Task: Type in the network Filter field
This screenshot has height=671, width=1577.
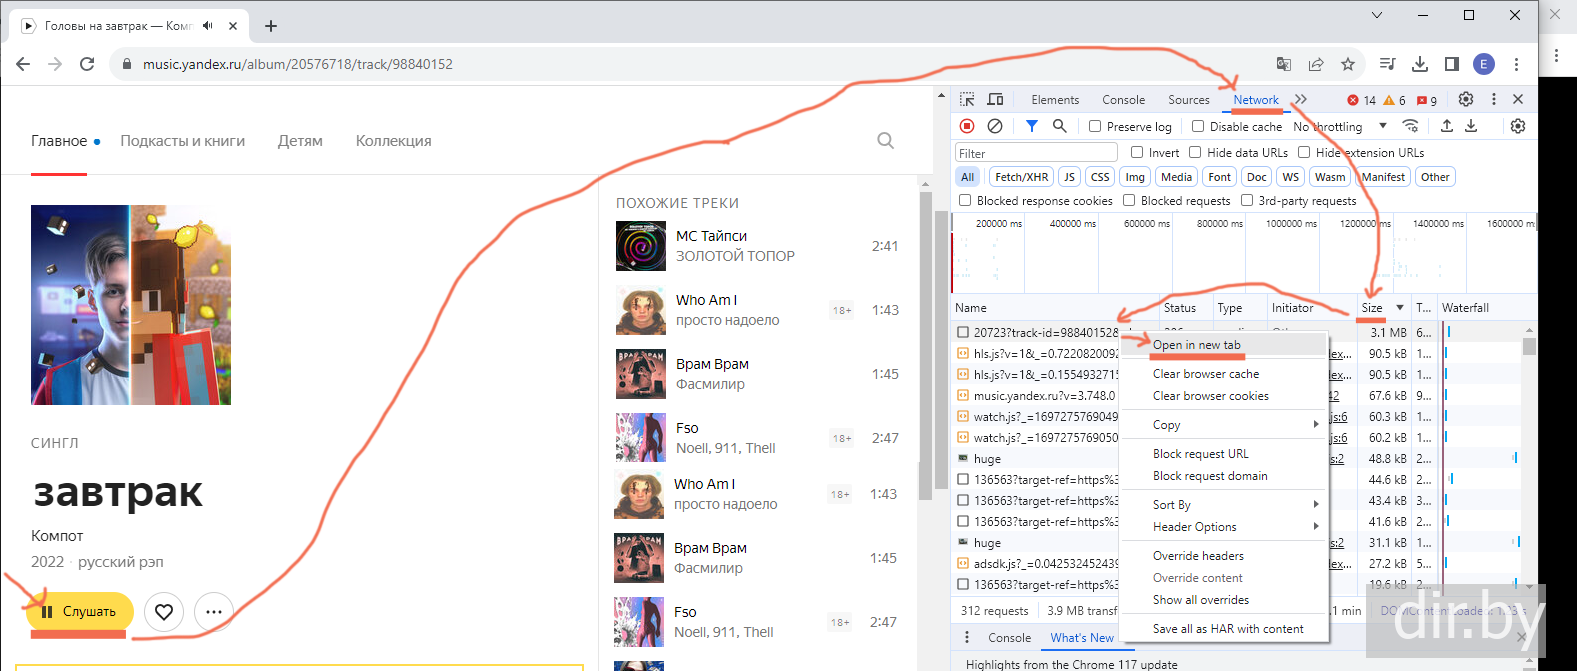Action: click(1036, 153)
